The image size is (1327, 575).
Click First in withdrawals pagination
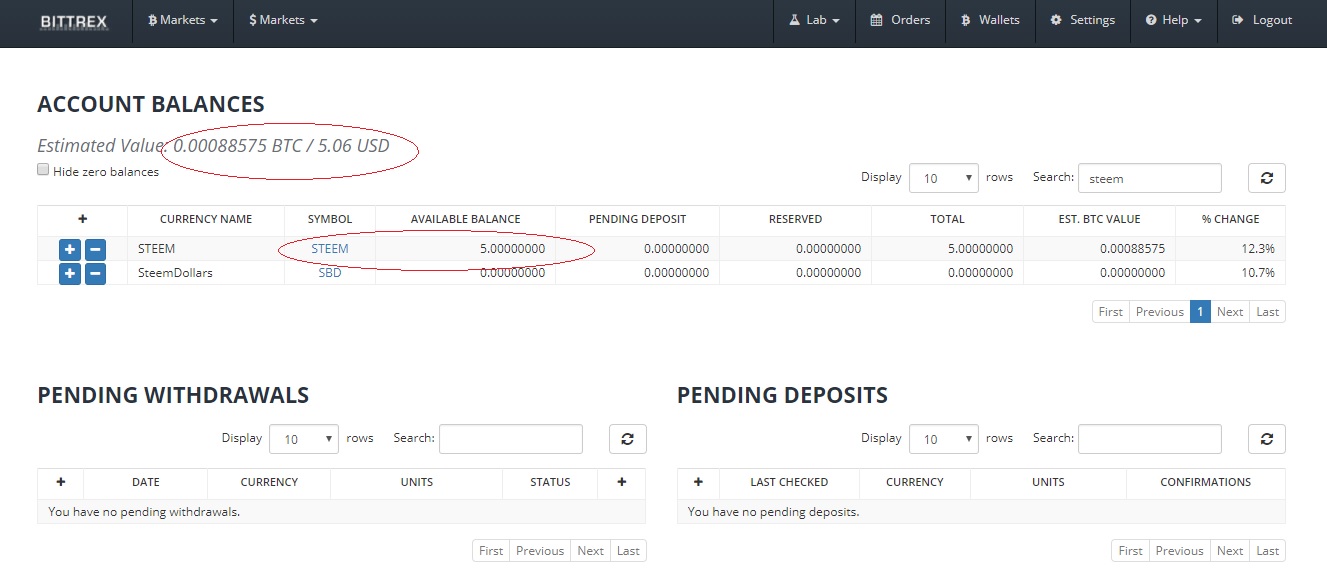tap(491, 551)
